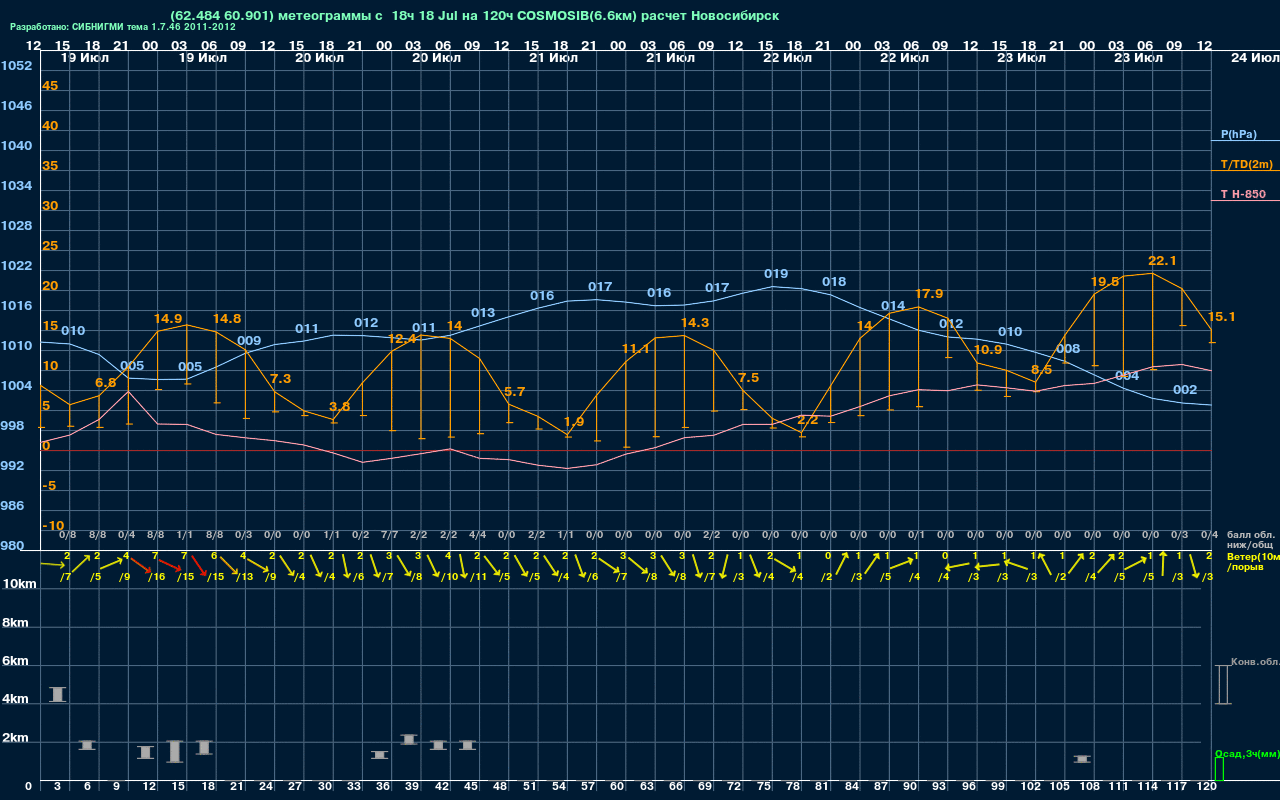
Task: Click the 4/4 cloud amount value
Action: pyautogui.click(x=478, y=536)
